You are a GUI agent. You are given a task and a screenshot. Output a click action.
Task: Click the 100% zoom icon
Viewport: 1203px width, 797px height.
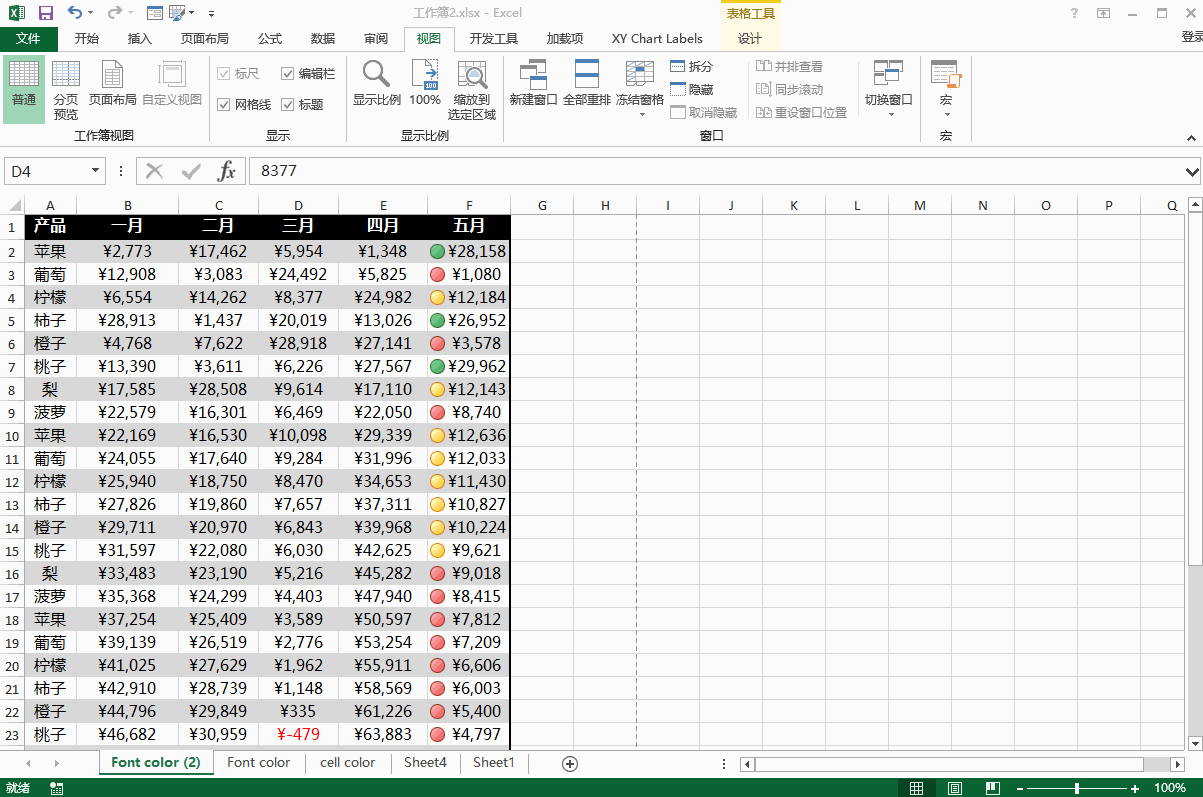[x=425, y=84]
